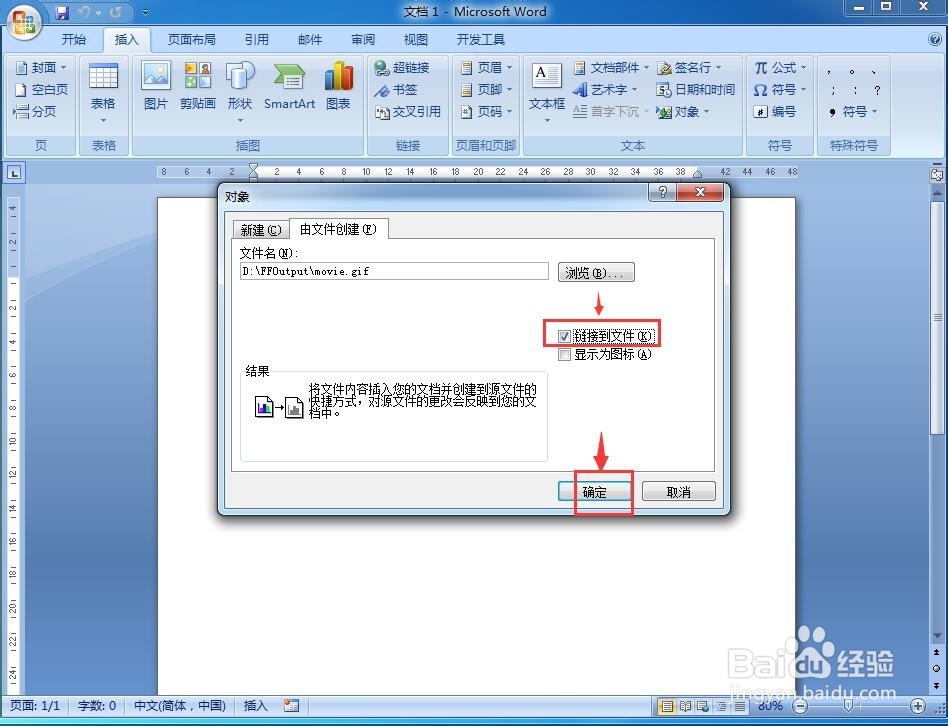Click language indicator 中文(简体，中国)
This screenshot has height=726, width=948.
pos(180,705)
